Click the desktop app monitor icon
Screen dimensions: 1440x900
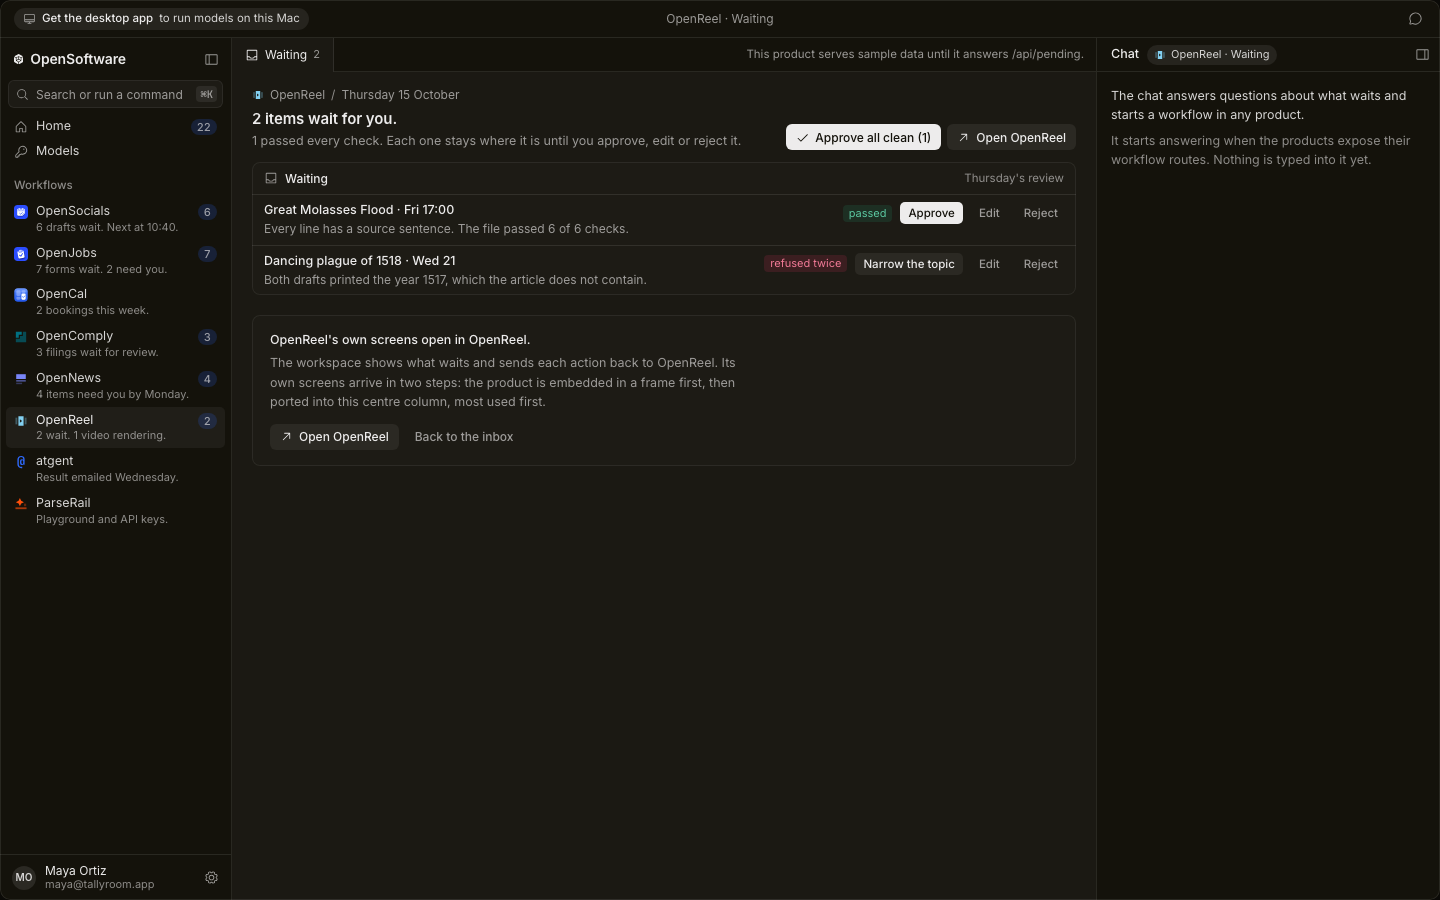click(x=29, y=19)
